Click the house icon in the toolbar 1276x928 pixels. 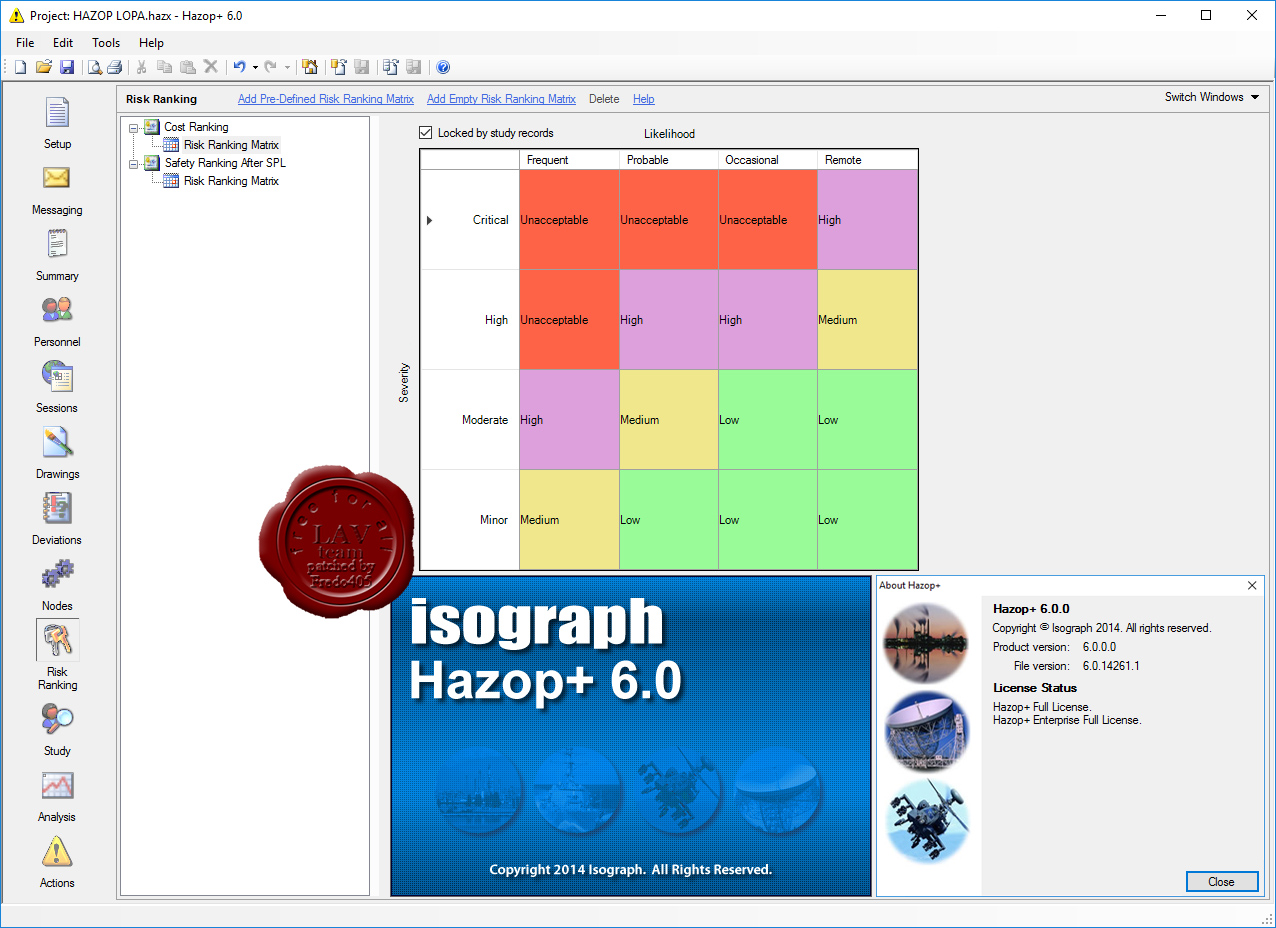(310, 67)
